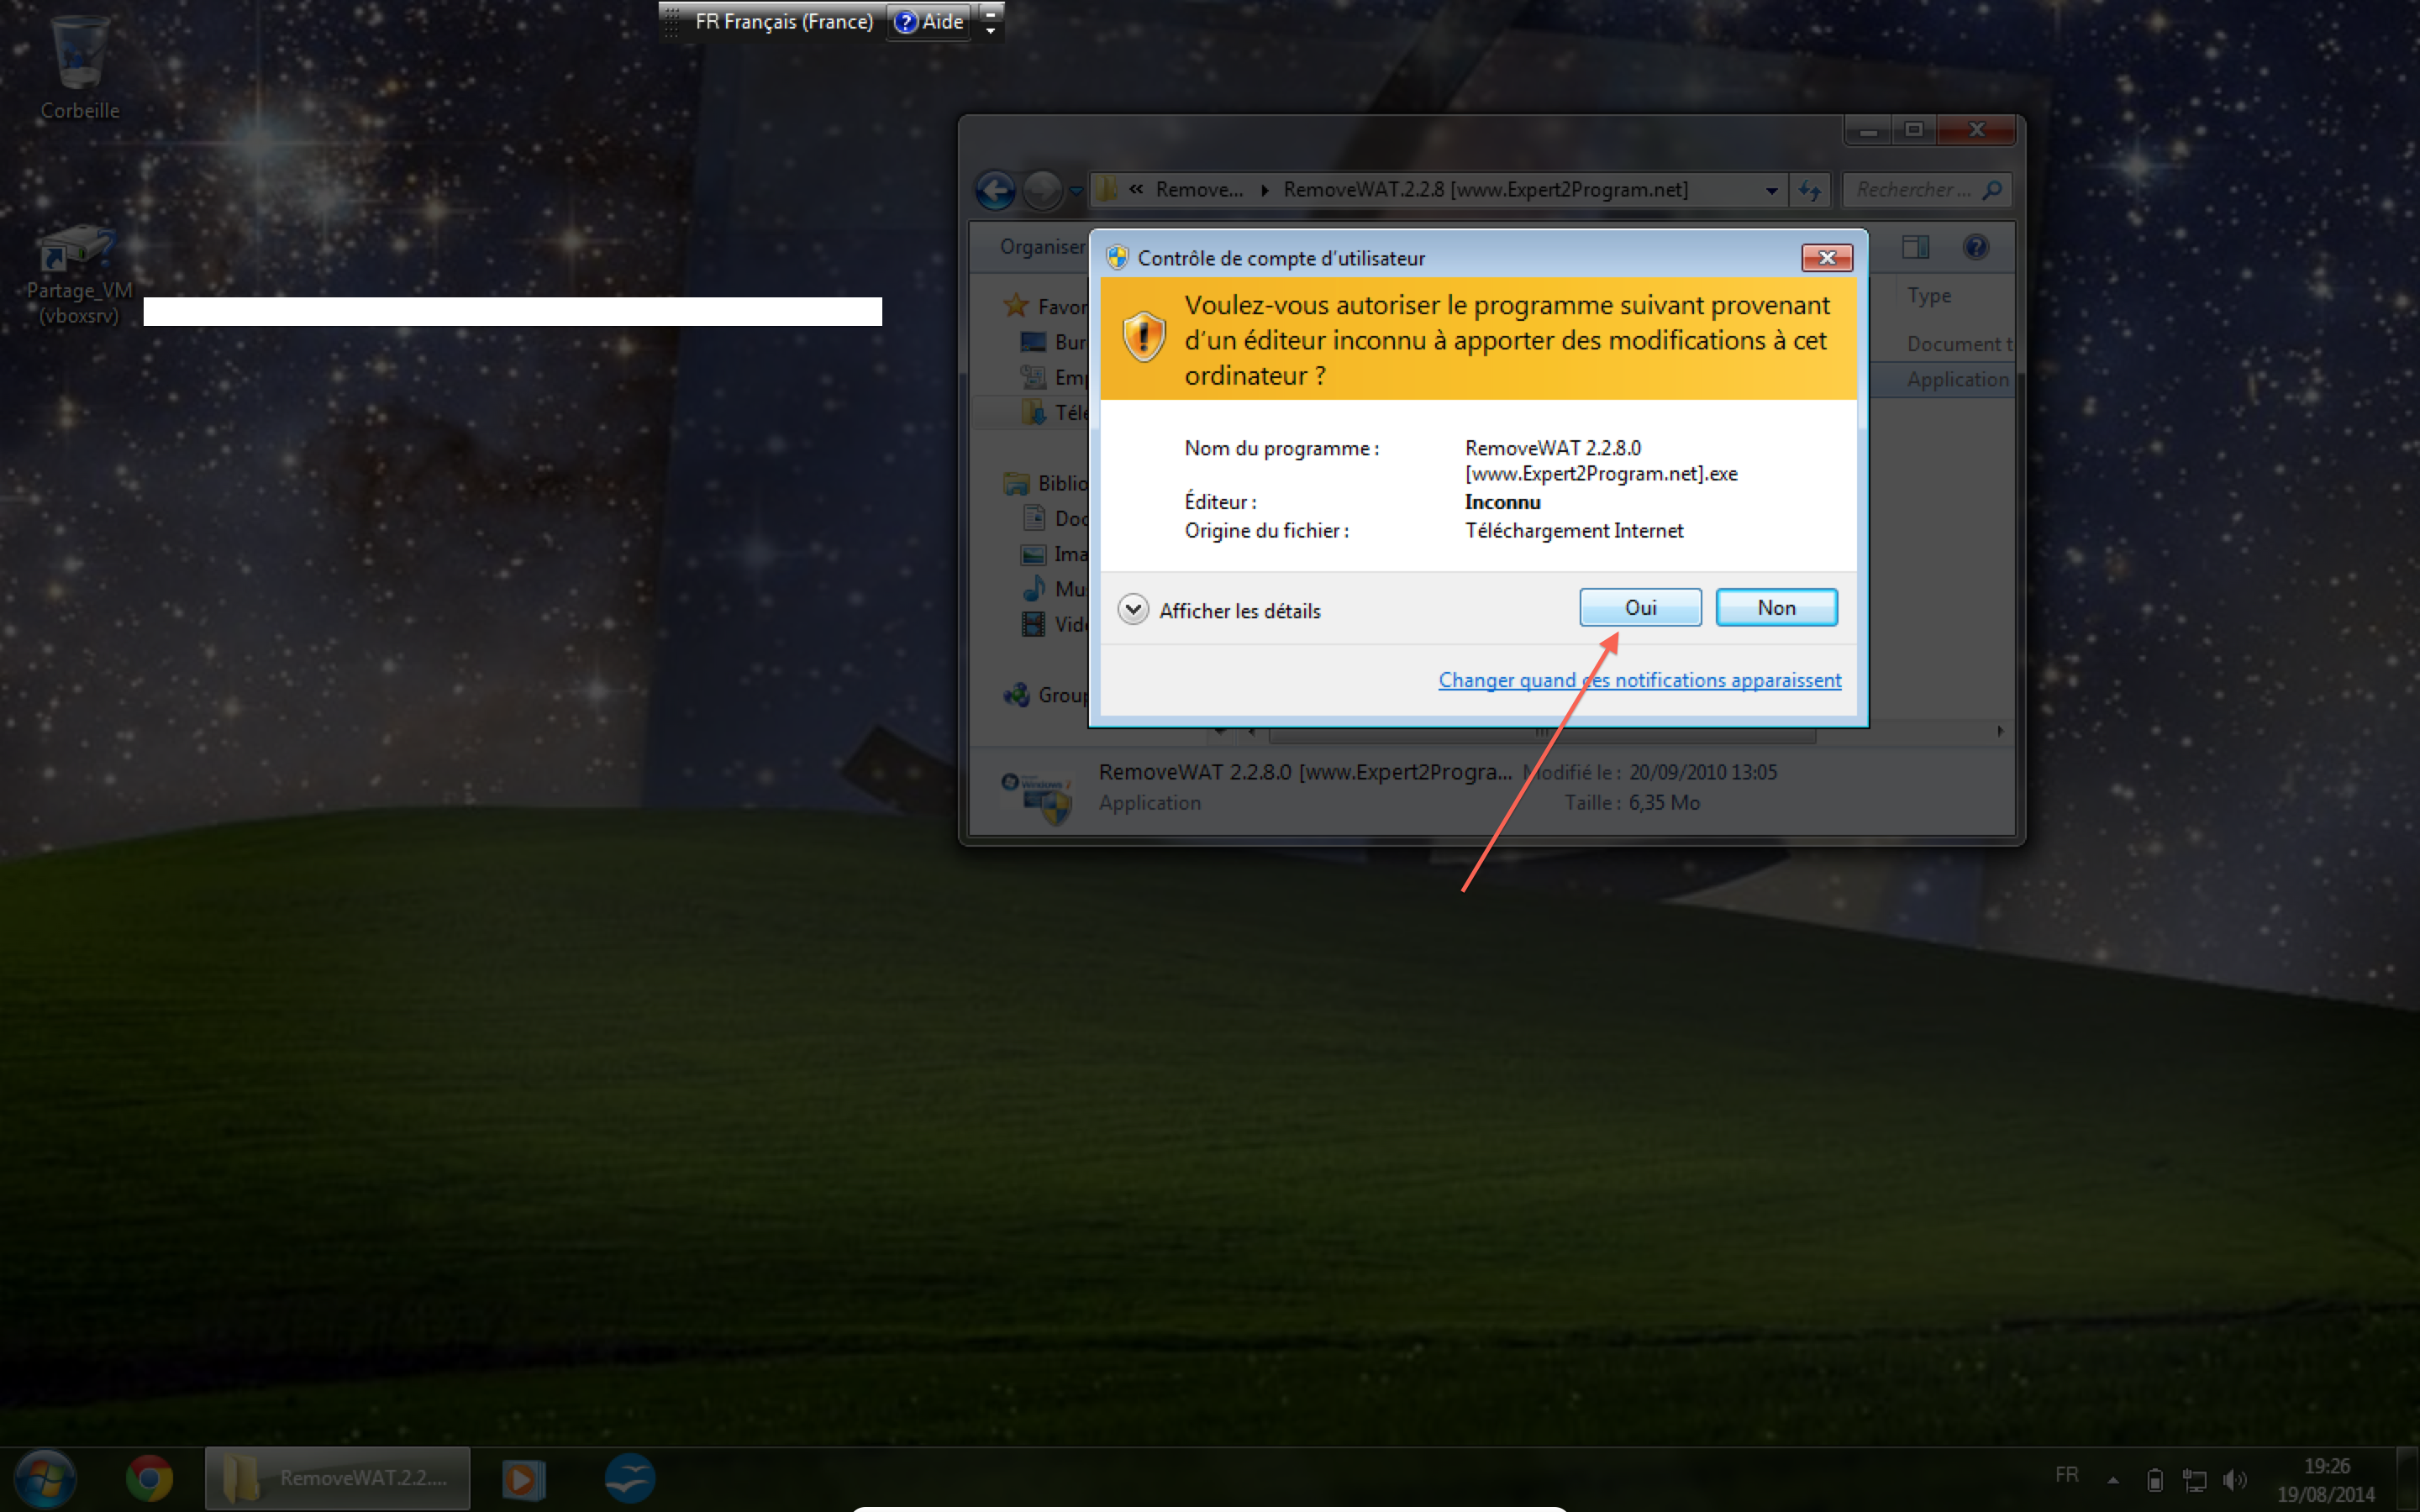Launch Google Chrome from taskbar
2420x1512 pixels.
click(149, 1478)
